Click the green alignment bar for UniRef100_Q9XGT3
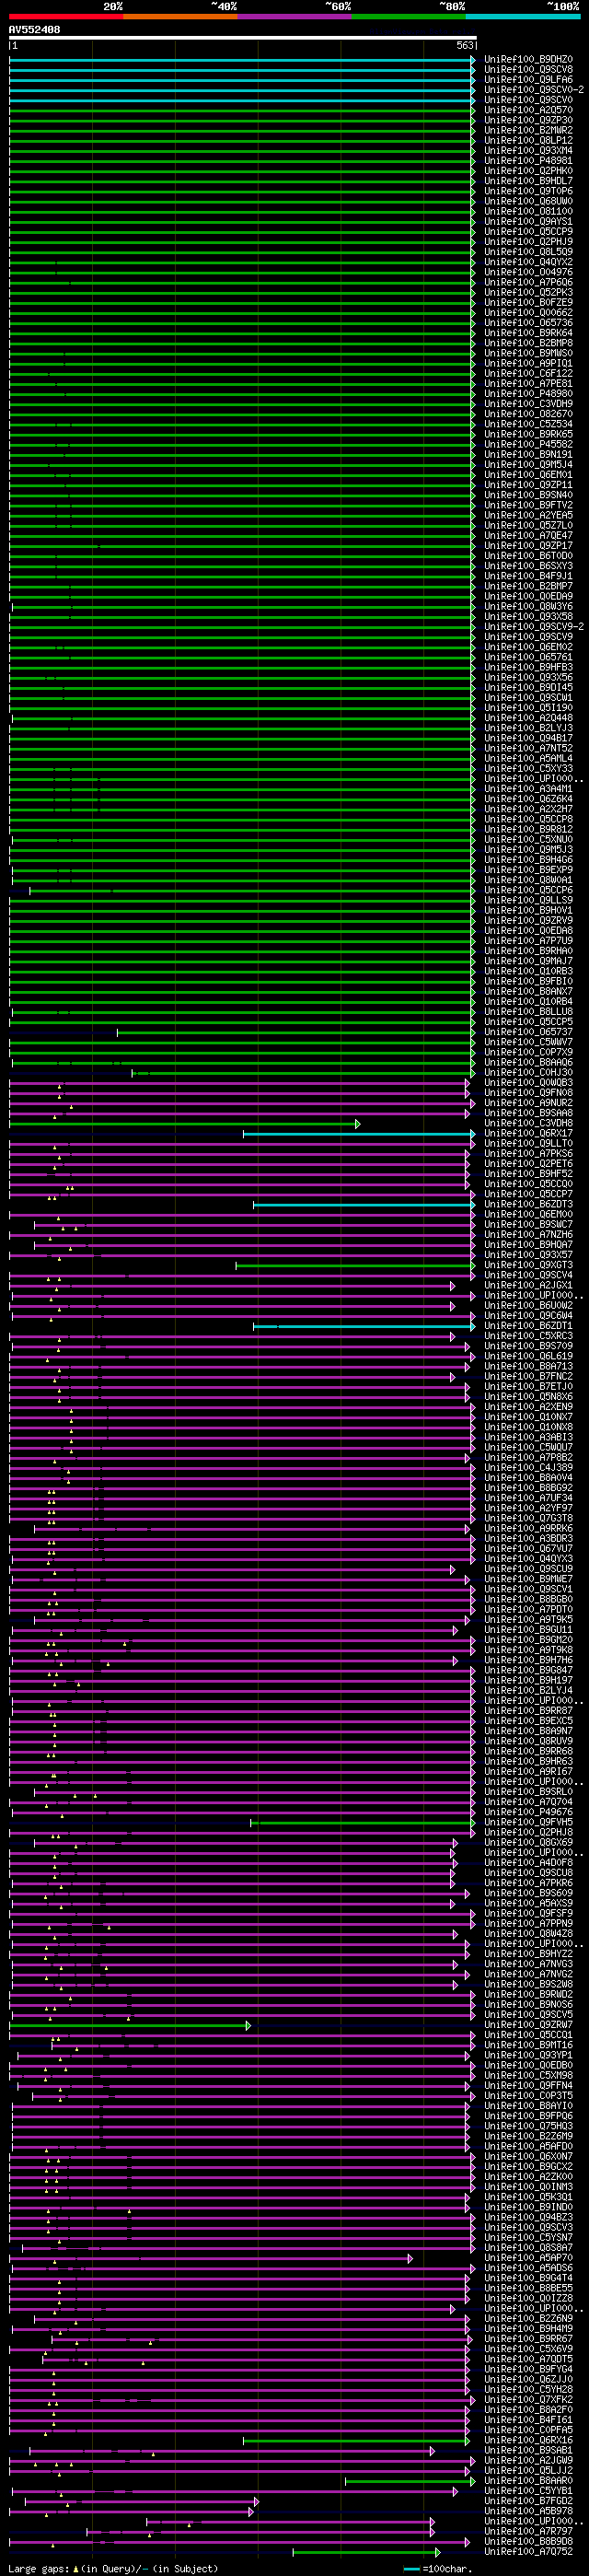Viewport: 589px width, 2576px height. point(355,1266)
